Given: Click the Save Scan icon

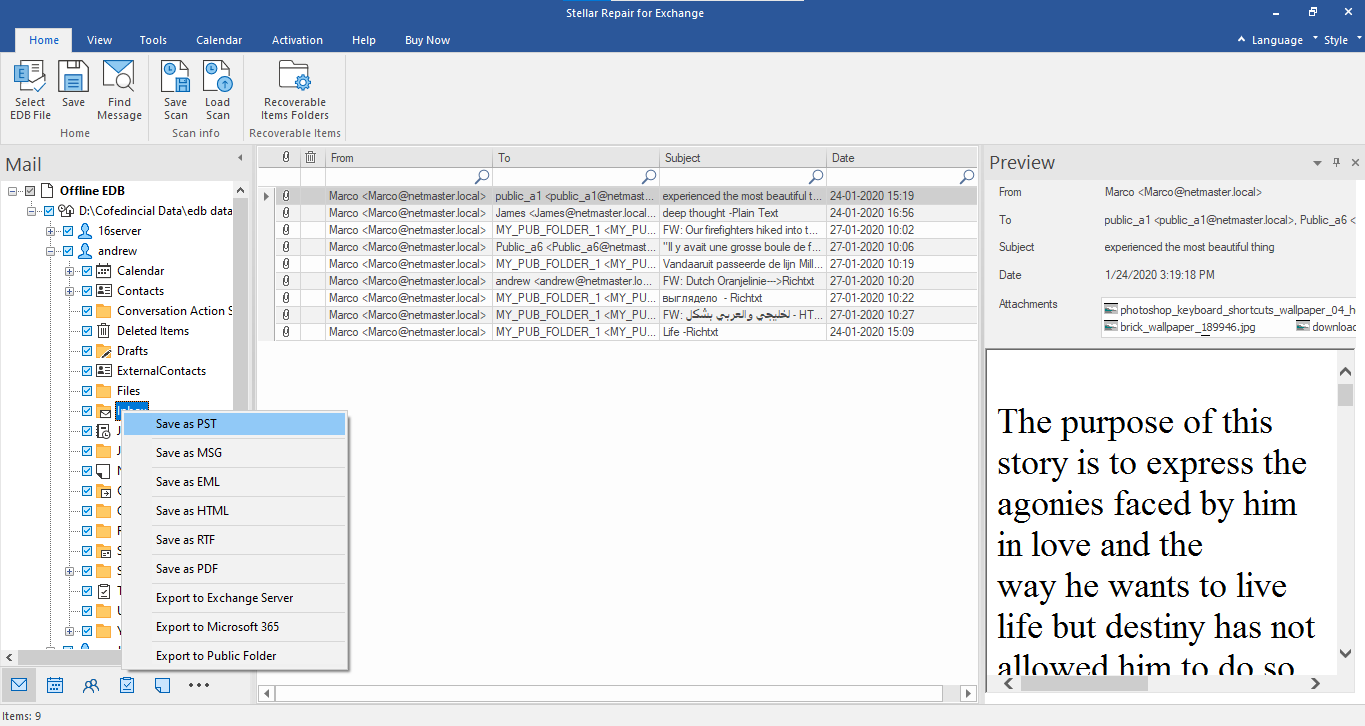Looking at the screenshot, I should [x=175, y=77].
